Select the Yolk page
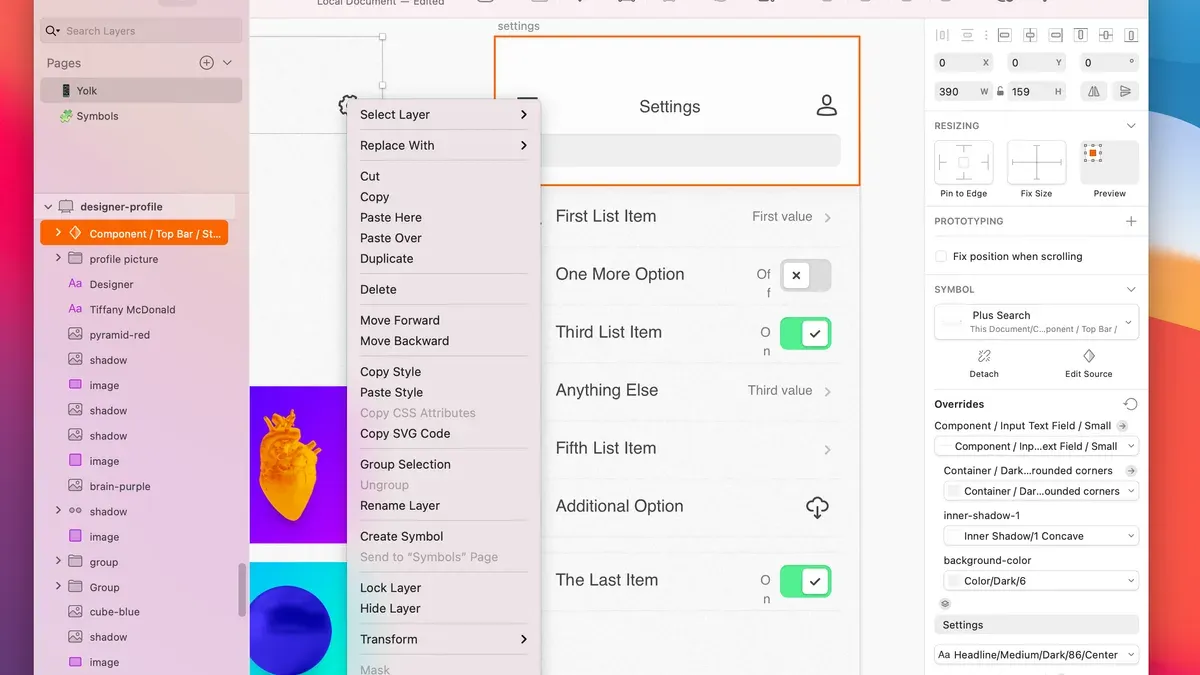 point(141,90)
